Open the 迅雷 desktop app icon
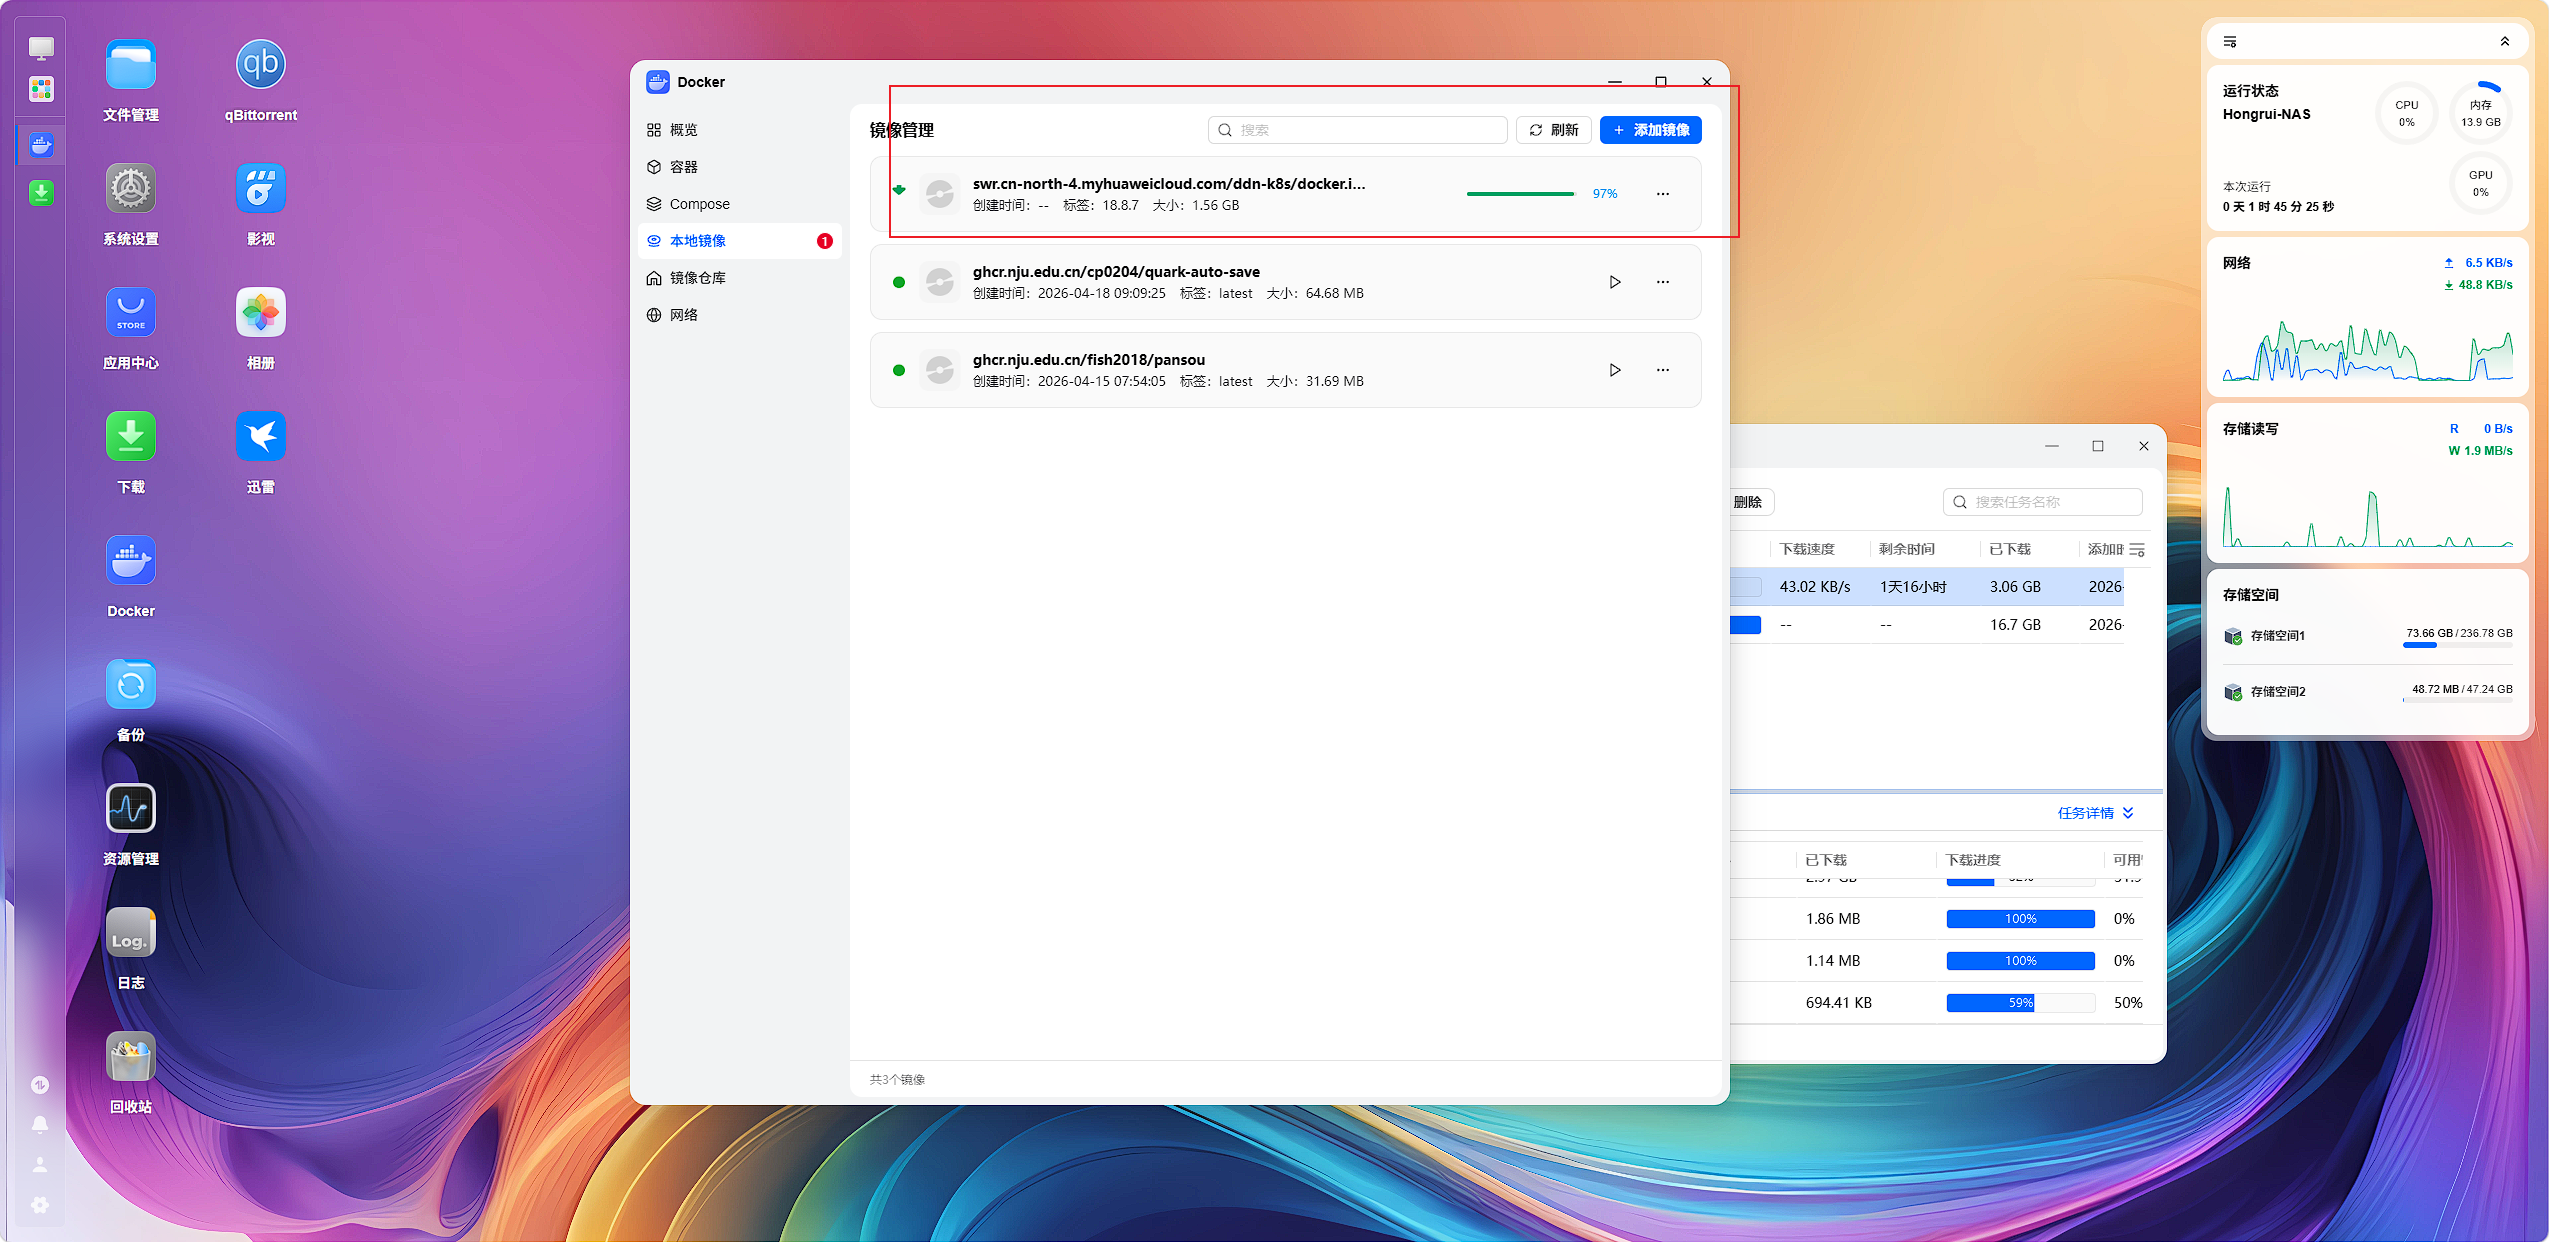2549x1242 pixels. click(260, 438)
